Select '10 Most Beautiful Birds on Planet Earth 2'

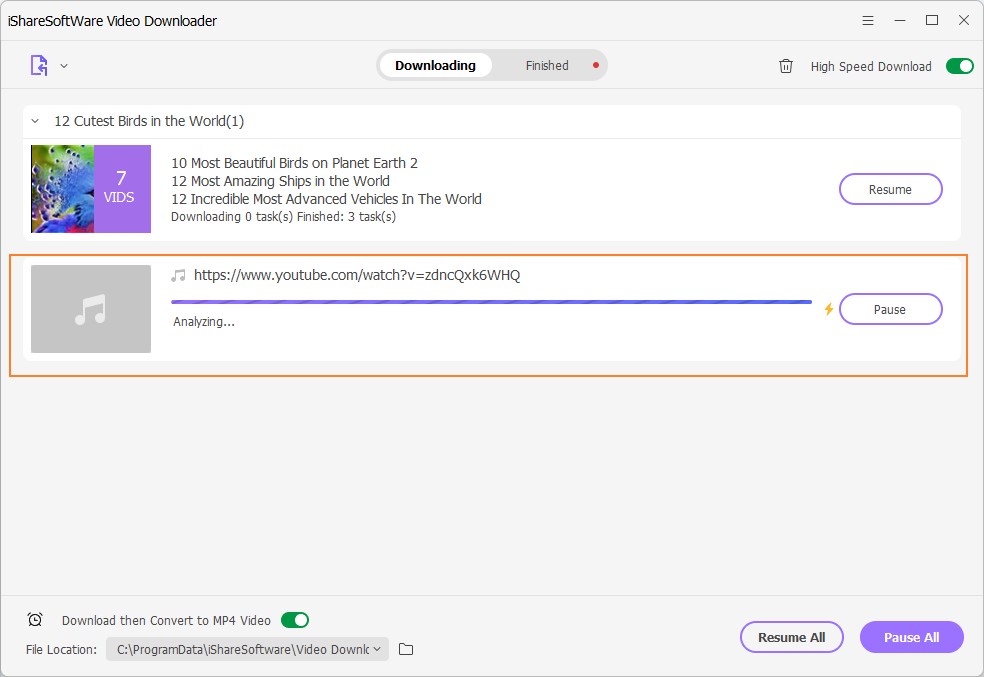point(294,163)
